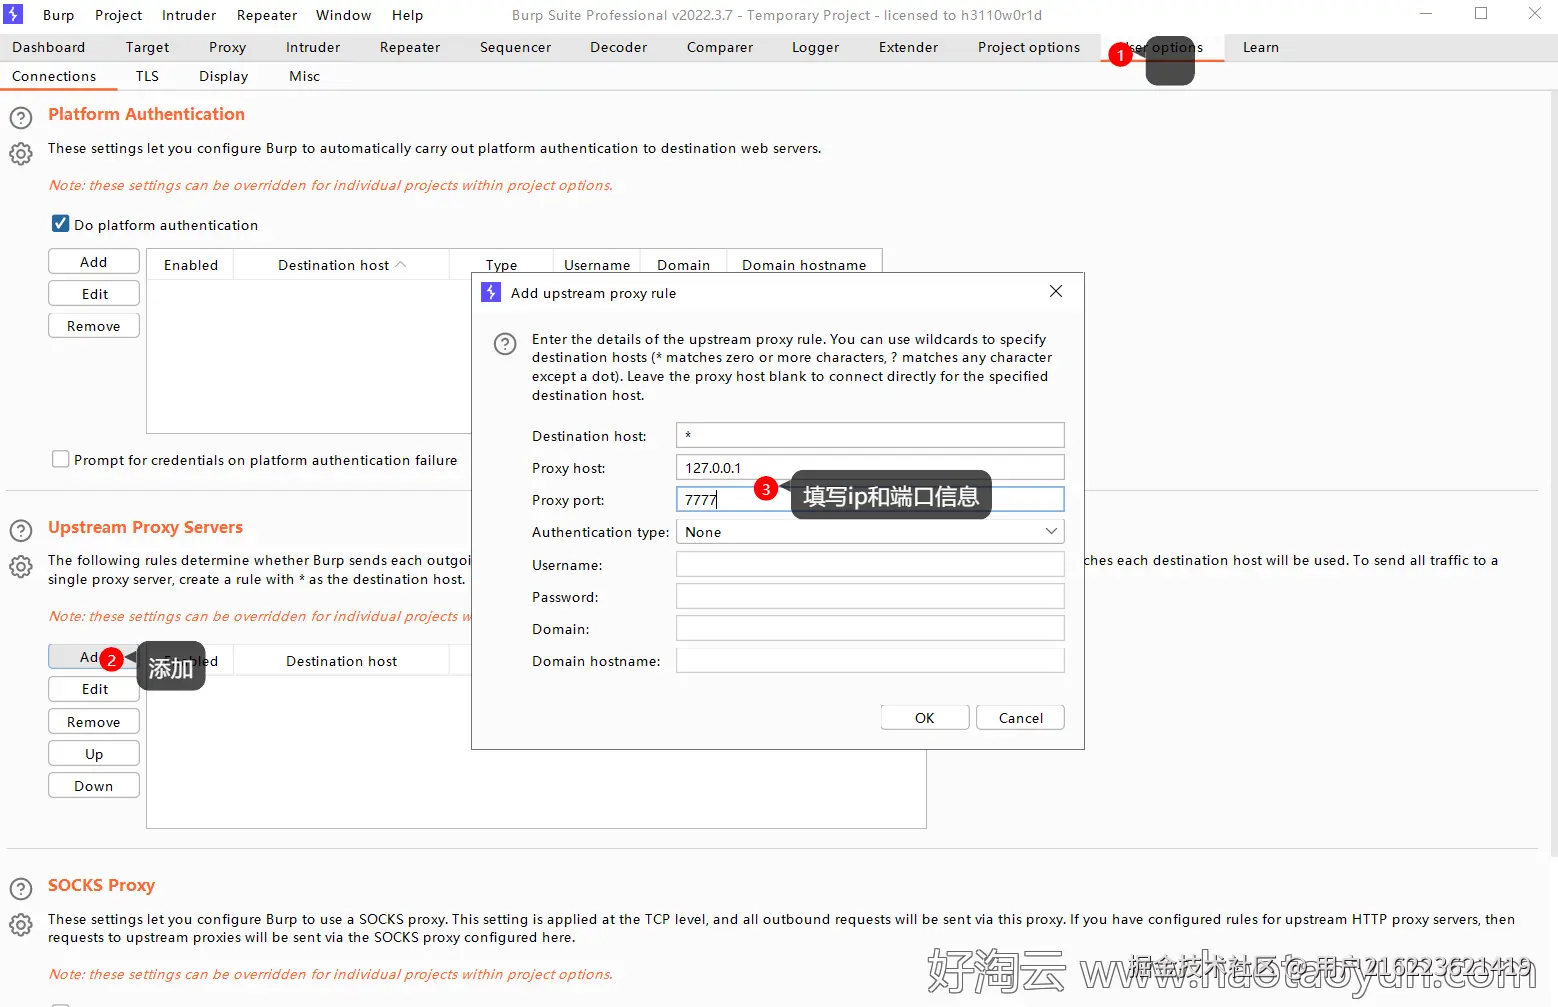This screenshot has width=1558, height=1007.
Task: Open help for Upstream Proxy Servers
Action: click(x=21, y=531)
